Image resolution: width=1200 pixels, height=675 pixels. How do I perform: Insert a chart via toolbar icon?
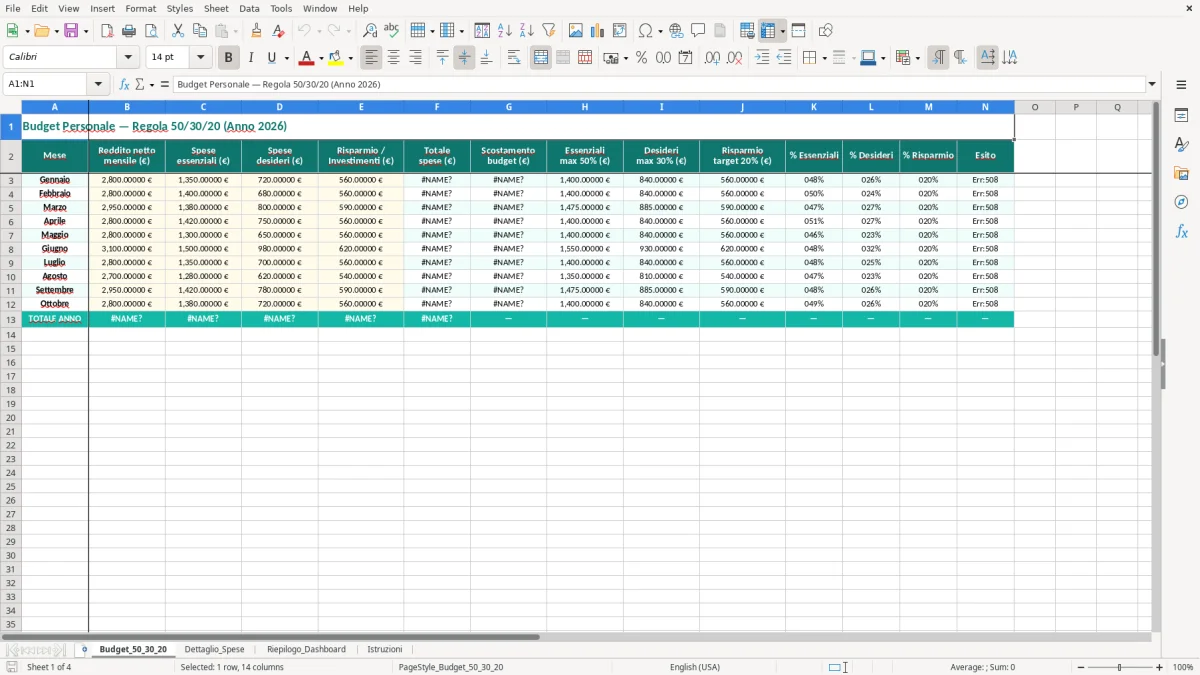coord(598,31)
